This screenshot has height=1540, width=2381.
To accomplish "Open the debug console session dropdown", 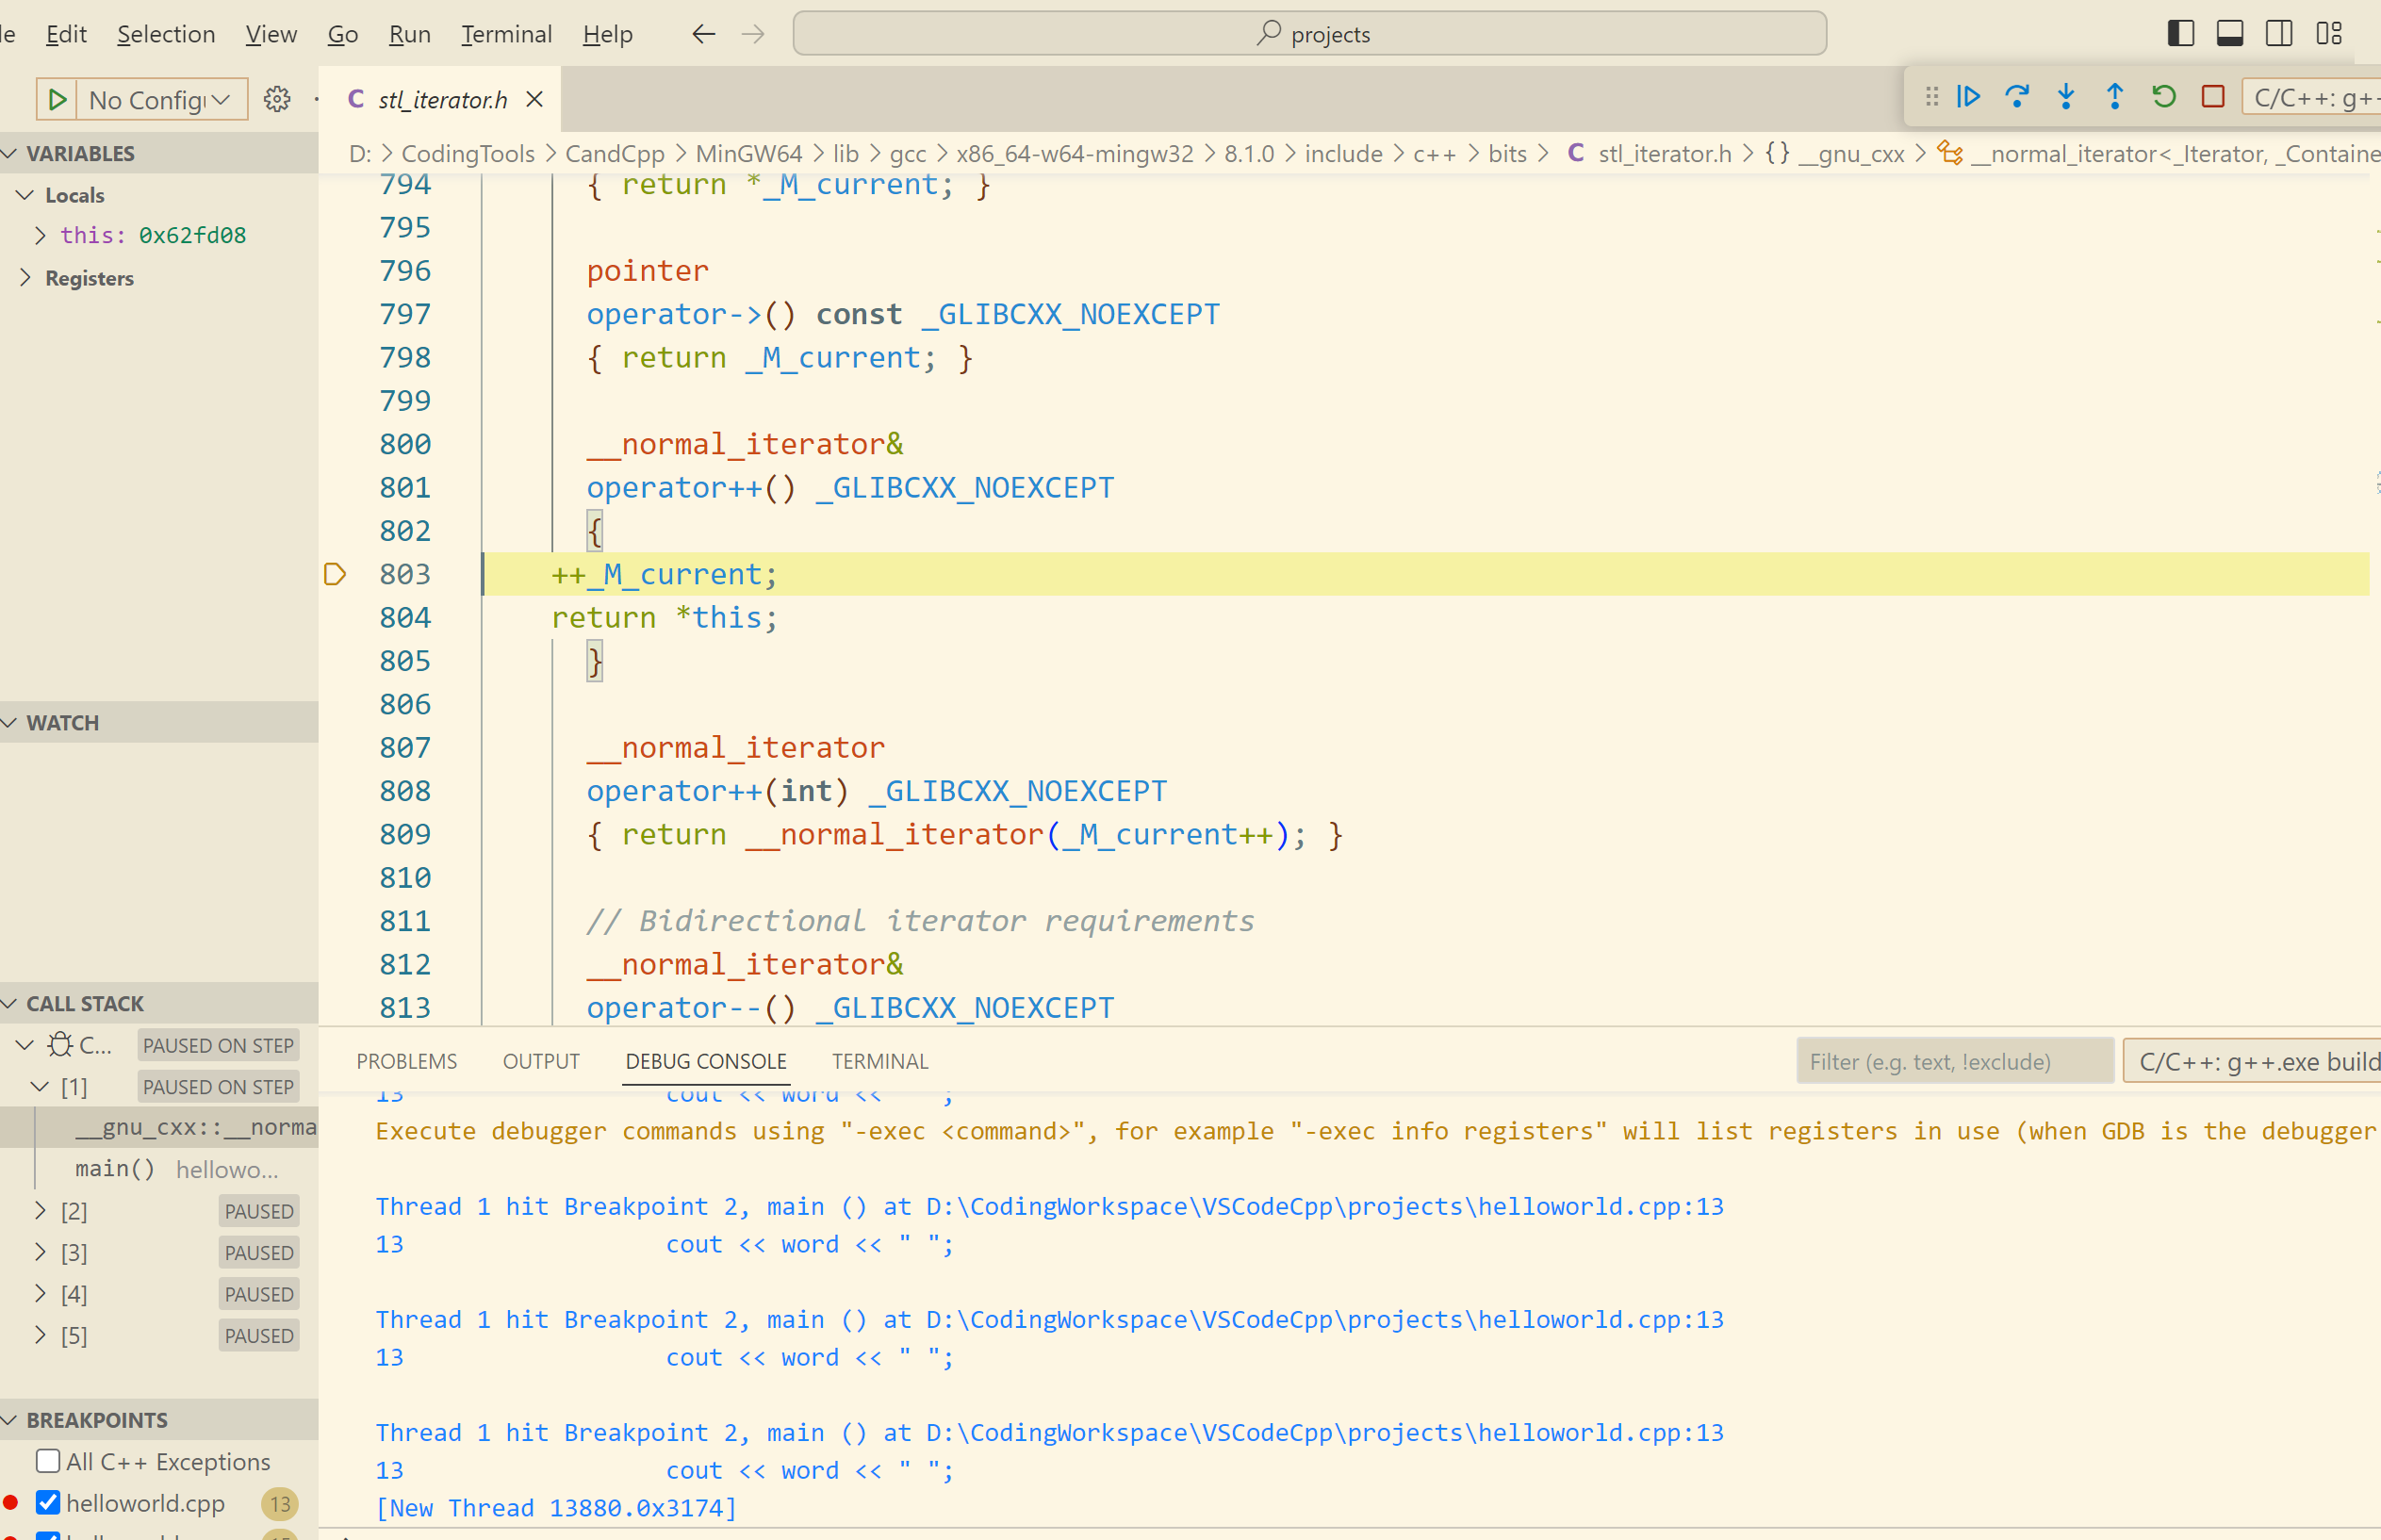I will point(2252,1061).
